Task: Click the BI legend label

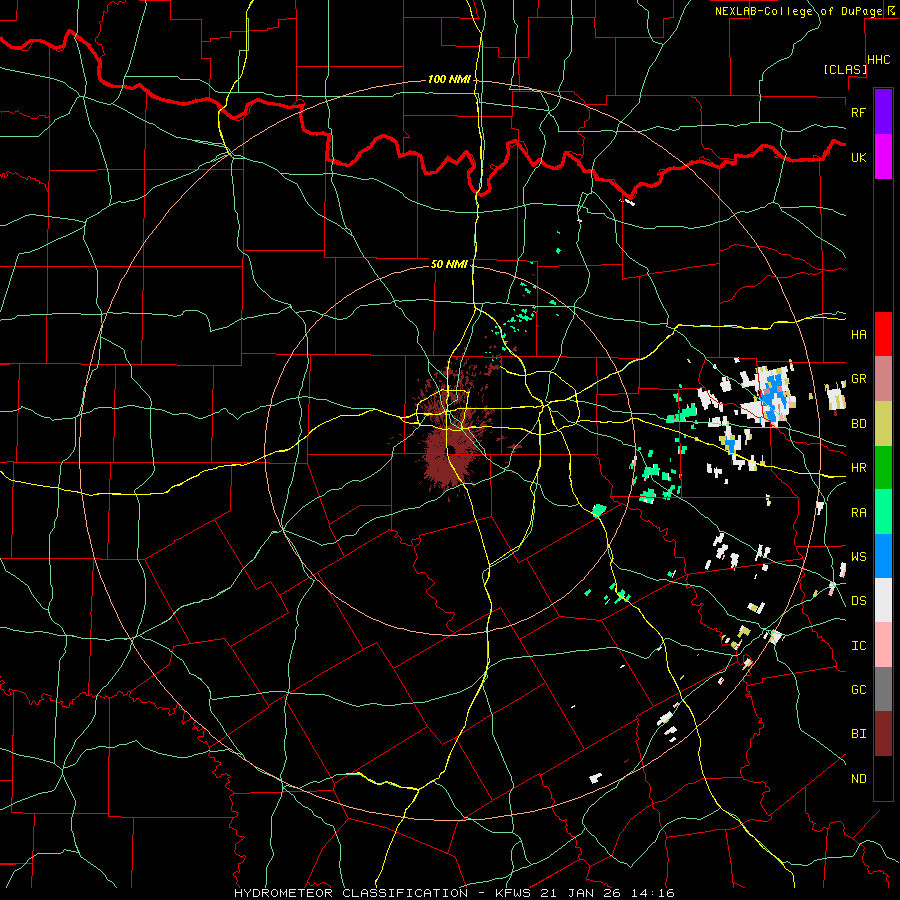Action: point(859,734)
